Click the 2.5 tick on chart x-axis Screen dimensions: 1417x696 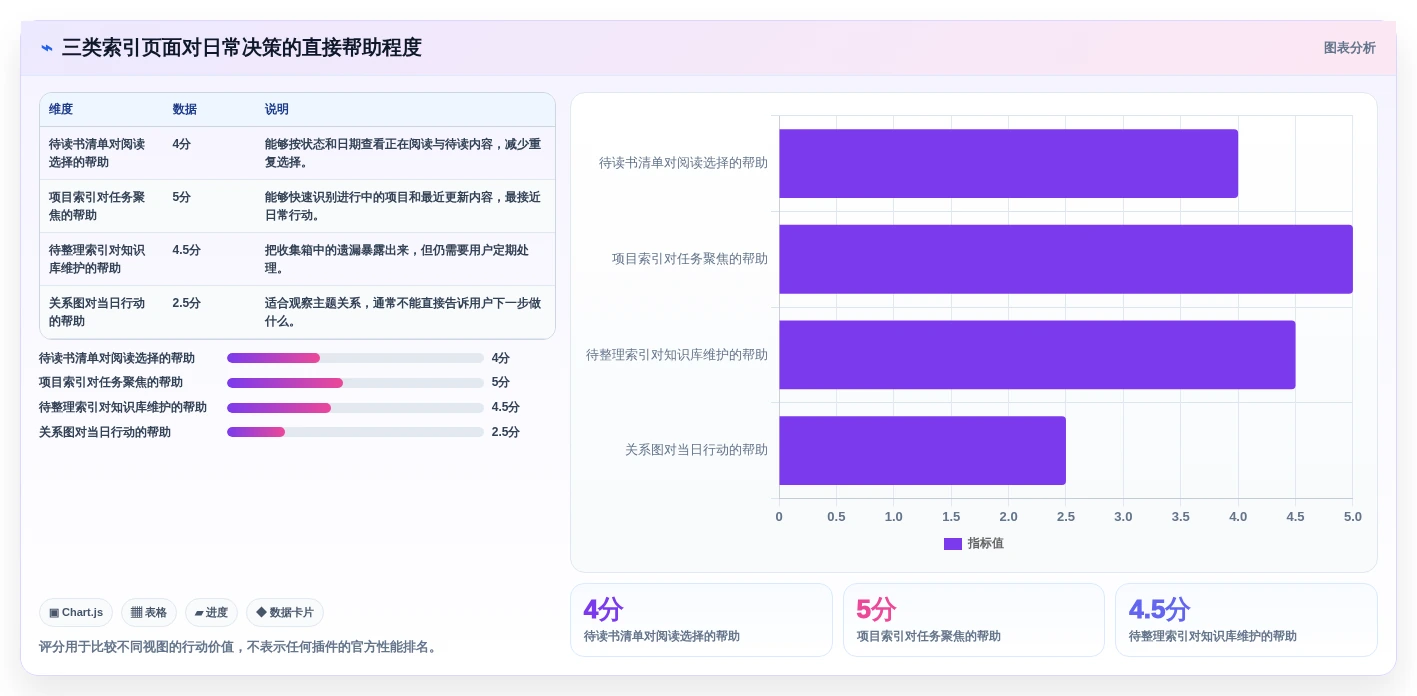point(1066,517)
